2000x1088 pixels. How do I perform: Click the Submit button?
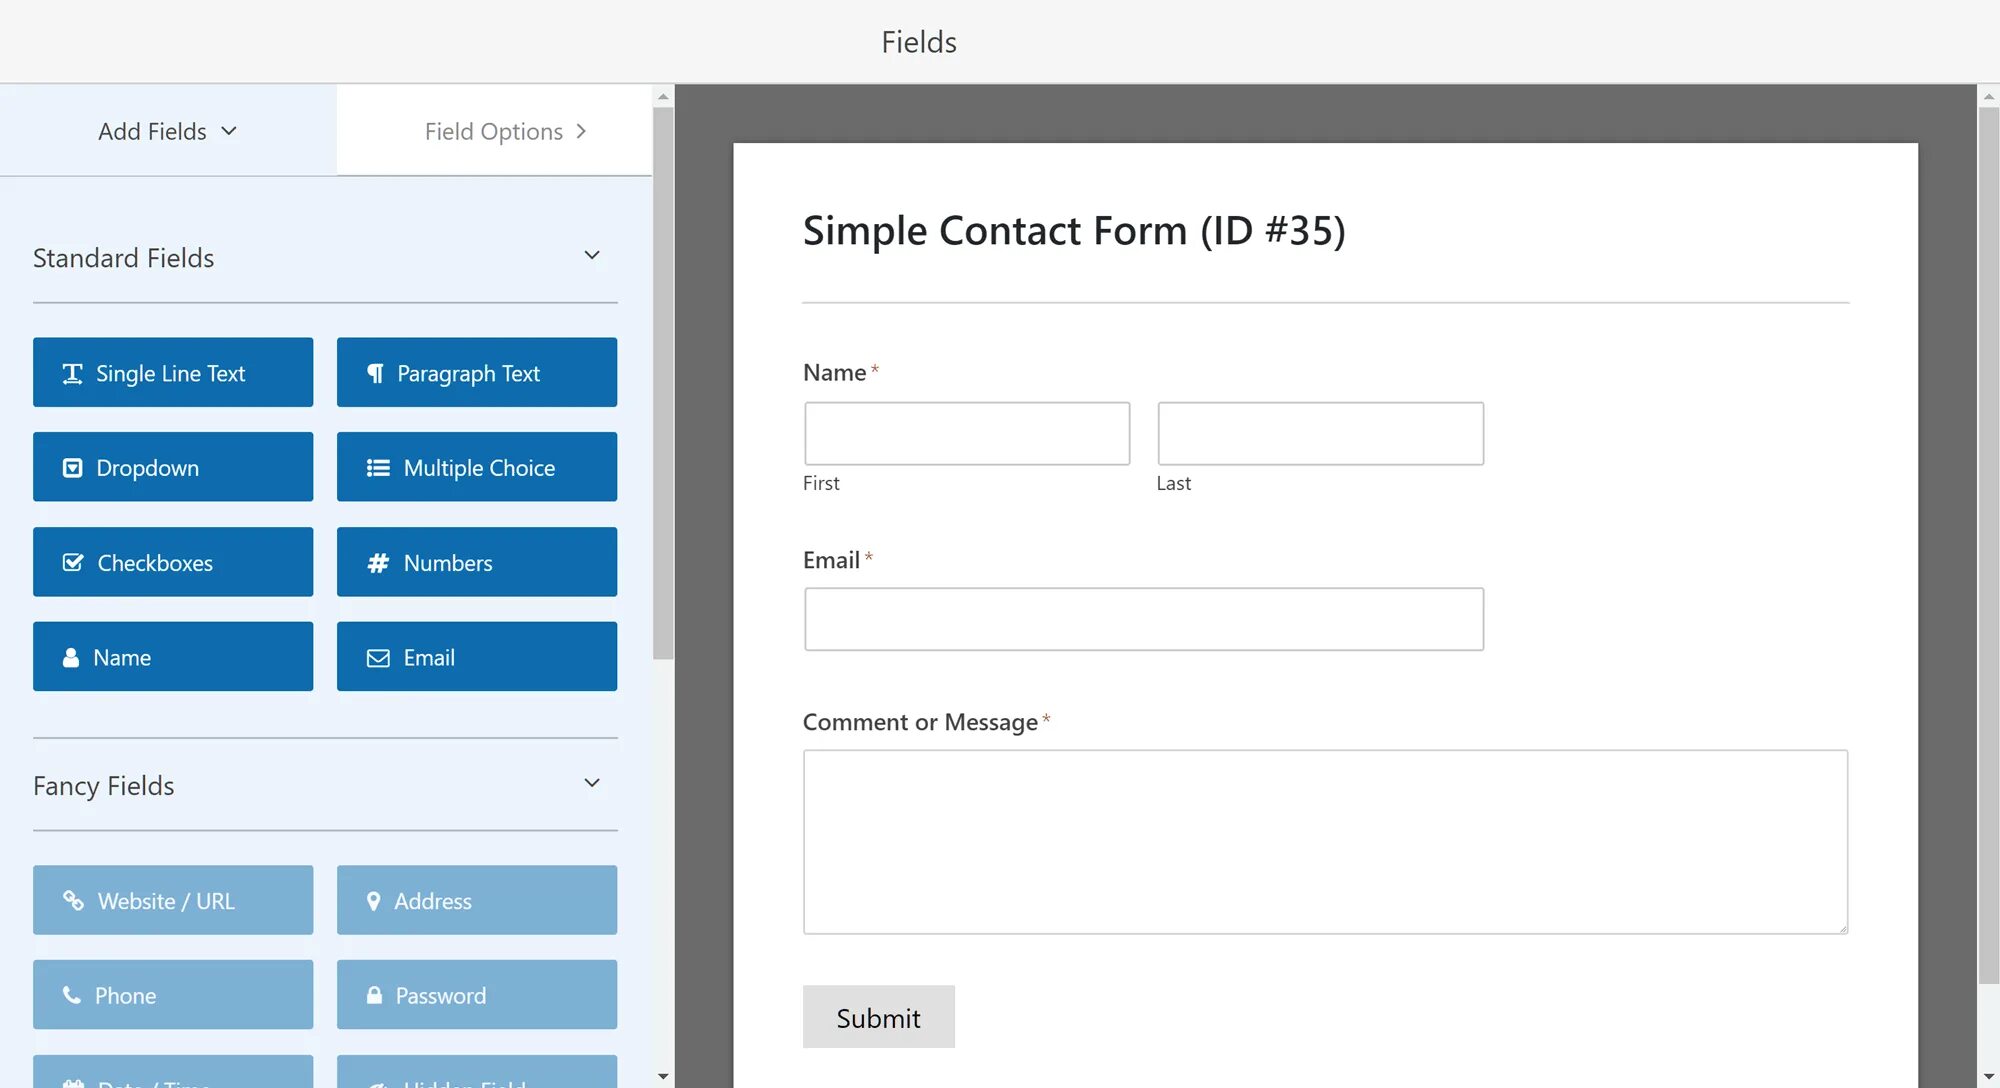[878, 1017]
